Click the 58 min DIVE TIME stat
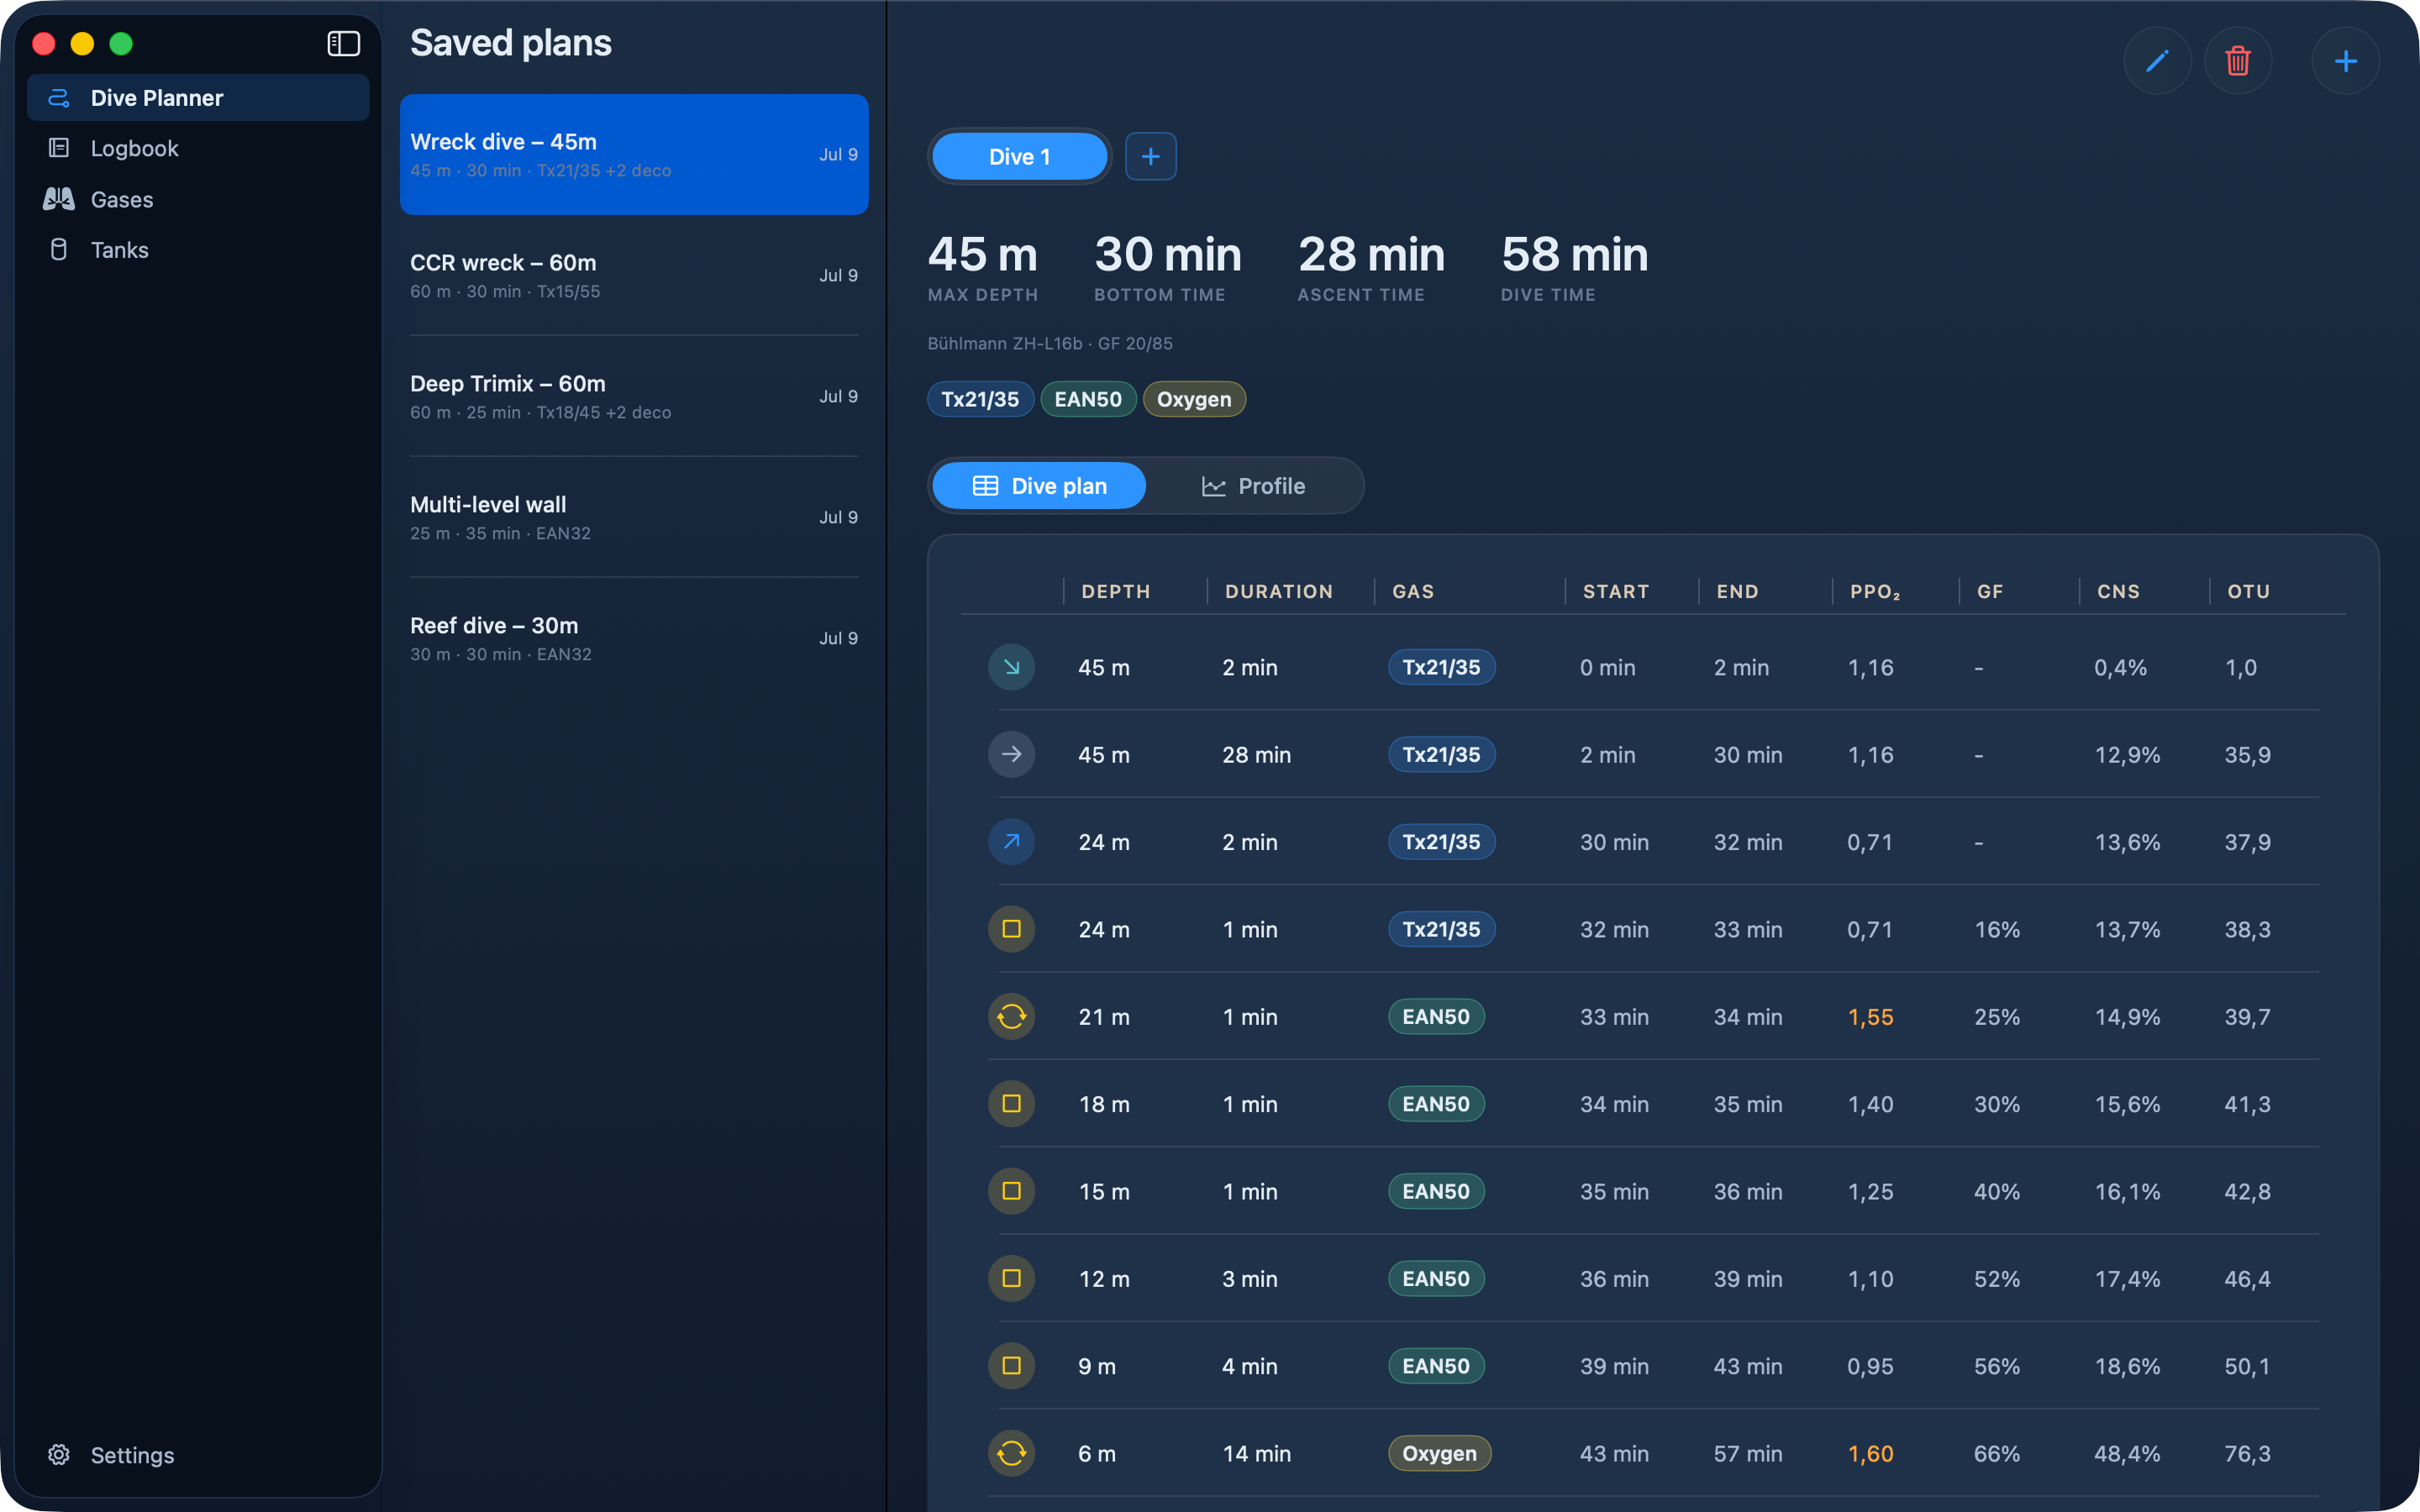 (1574, 268)
